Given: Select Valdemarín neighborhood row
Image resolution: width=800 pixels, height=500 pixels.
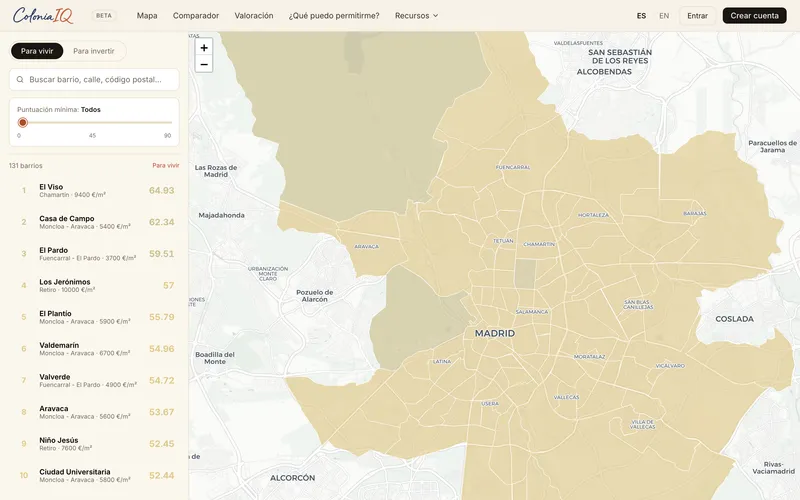Looking at the screenshot, I should pyautogui.click(x=94, y=348).
